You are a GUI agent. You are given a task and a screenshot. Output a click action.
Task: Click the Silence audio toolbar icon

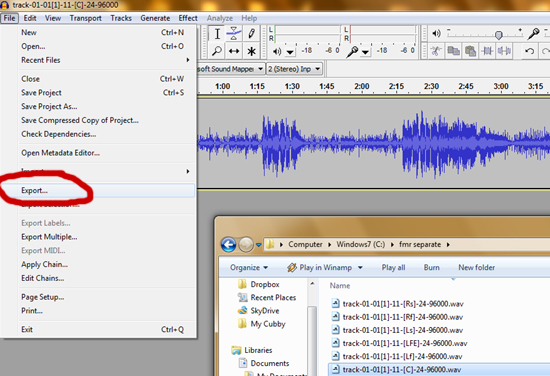504,51
